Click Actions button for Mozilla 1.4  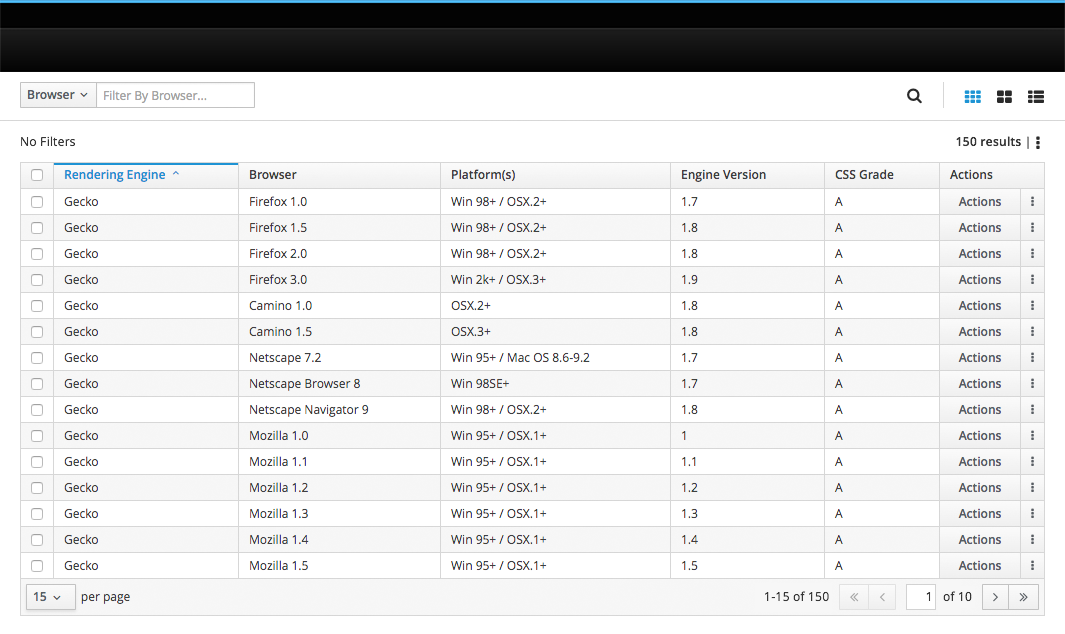coord(980,540)
